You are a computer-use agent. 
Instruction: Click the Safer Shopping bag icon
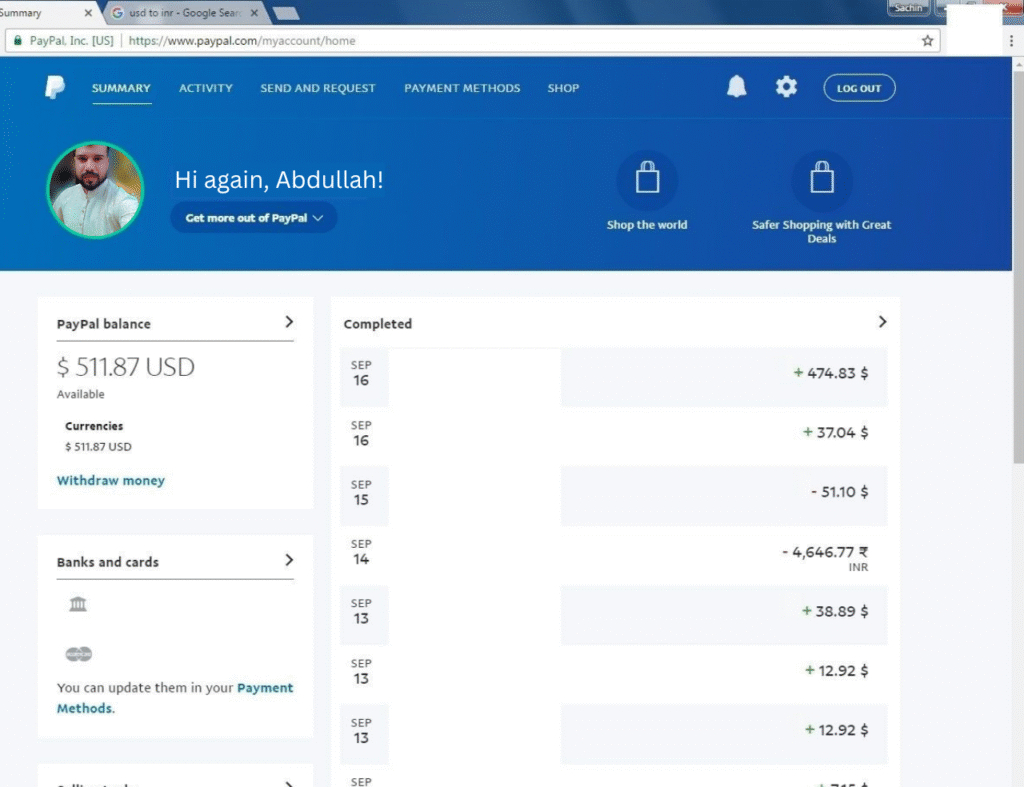(x=821, y=180)
